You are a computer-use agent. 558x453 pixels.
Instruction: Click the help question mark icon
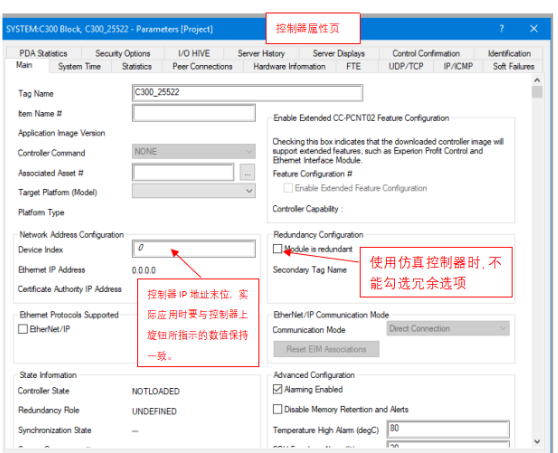(502, 29)
